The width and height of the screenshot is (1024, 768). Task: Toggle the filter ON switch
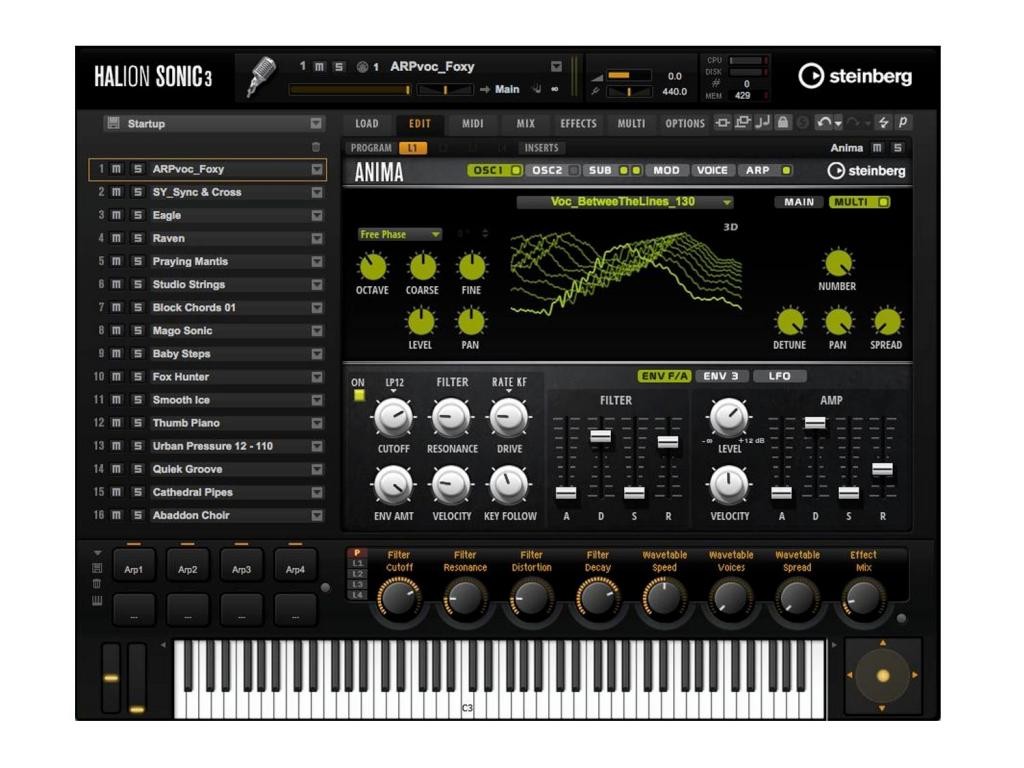[359, 395]
